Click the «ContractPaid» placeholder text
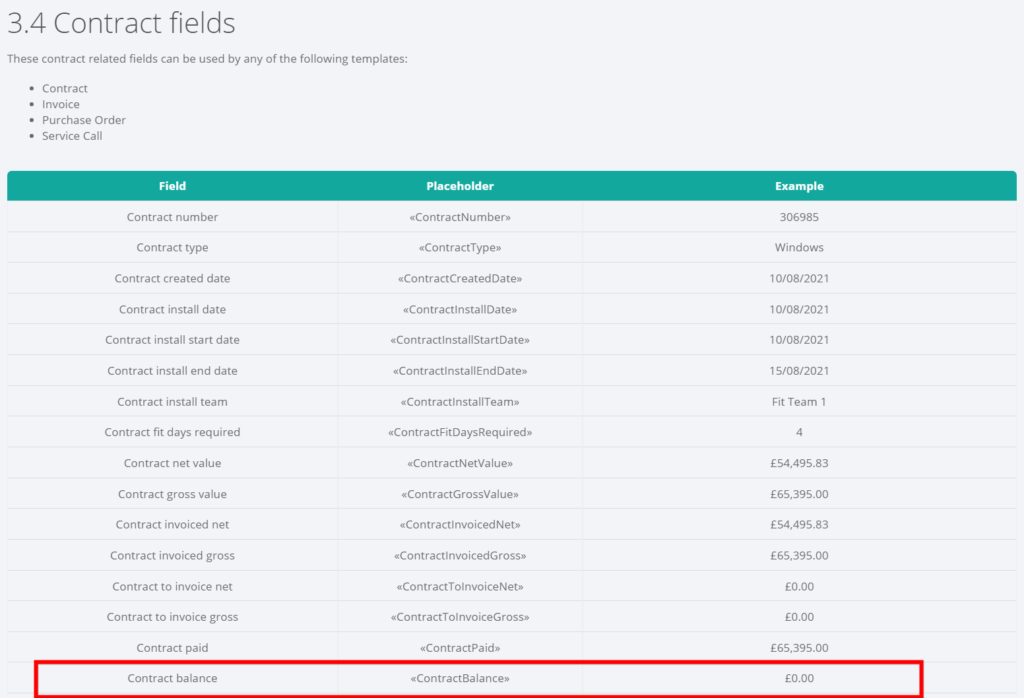The width and height of the screenshot is (1024, 698). pyautogui.click(x=460, y=648)
